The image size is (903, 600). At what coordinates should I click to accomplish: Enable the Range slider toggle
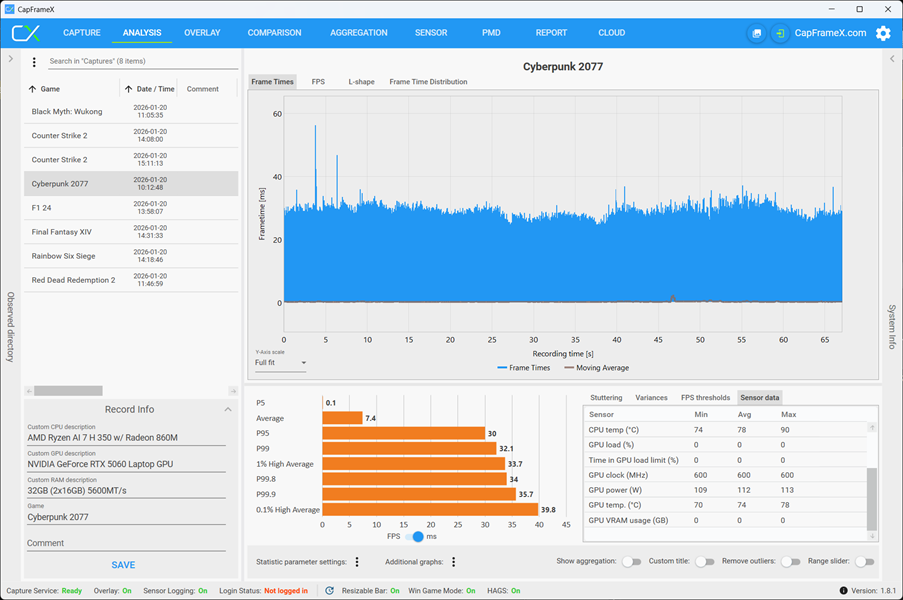click(x=864, y=561)
